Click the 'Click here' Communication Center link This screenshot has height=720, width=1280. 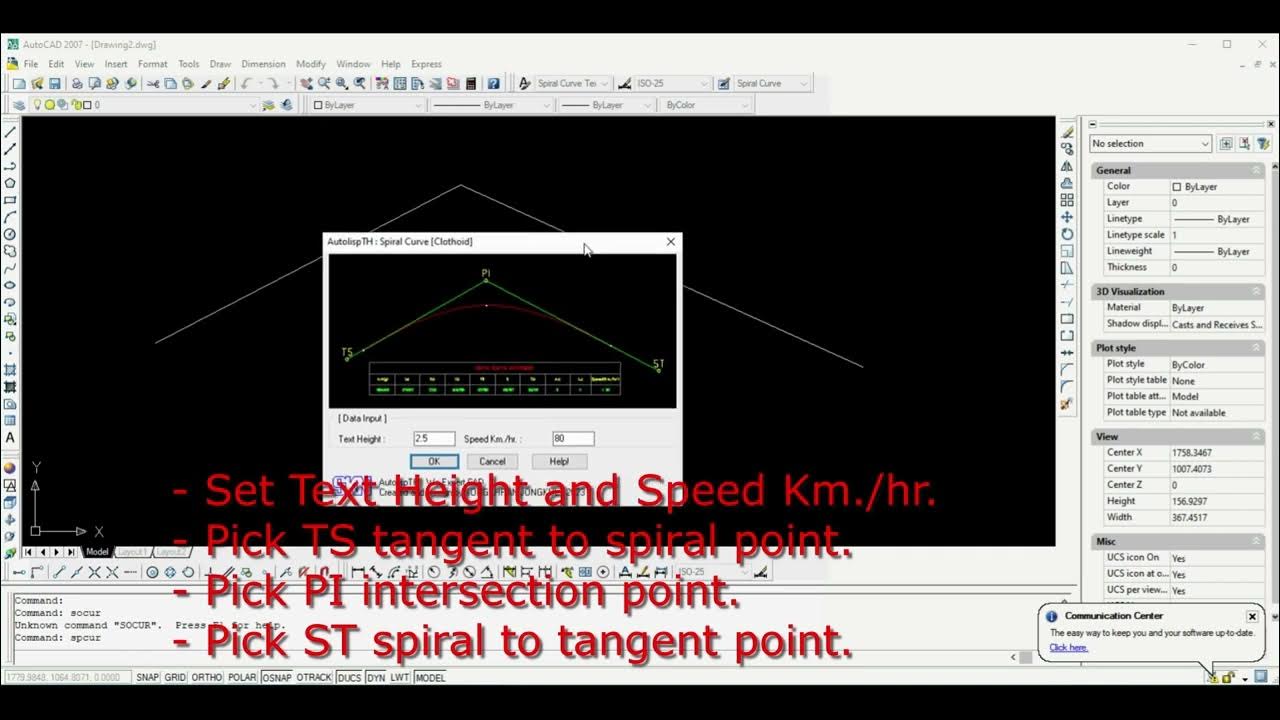tap(1068, 647)
